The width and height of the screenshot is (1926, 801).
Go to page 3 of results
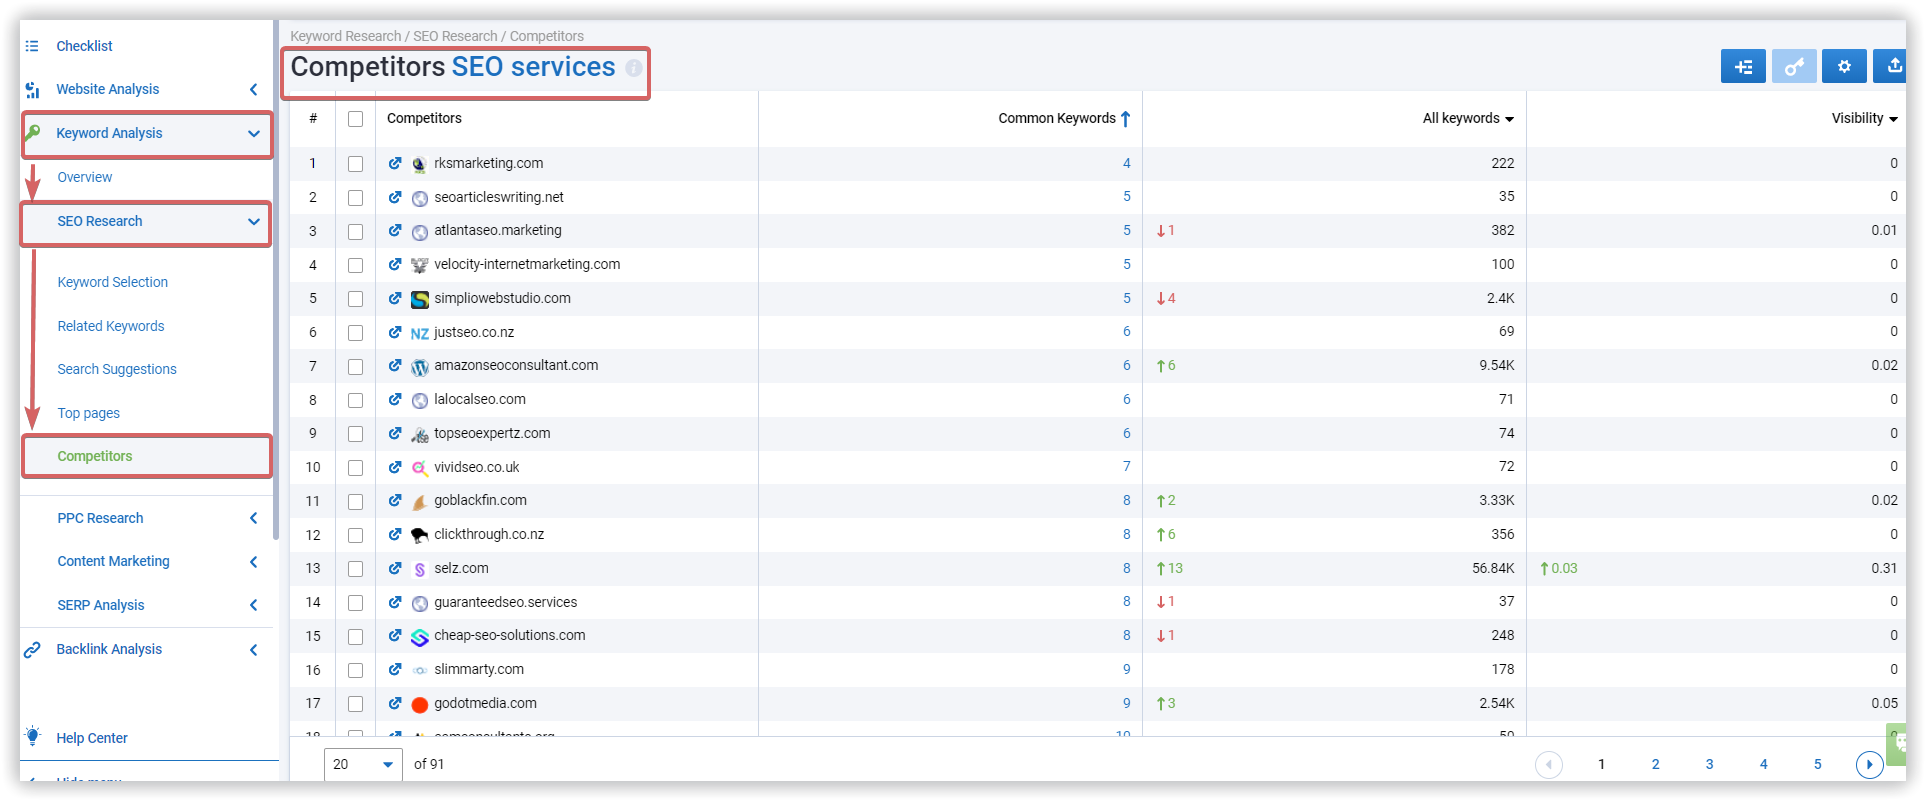coord(1710,764)
